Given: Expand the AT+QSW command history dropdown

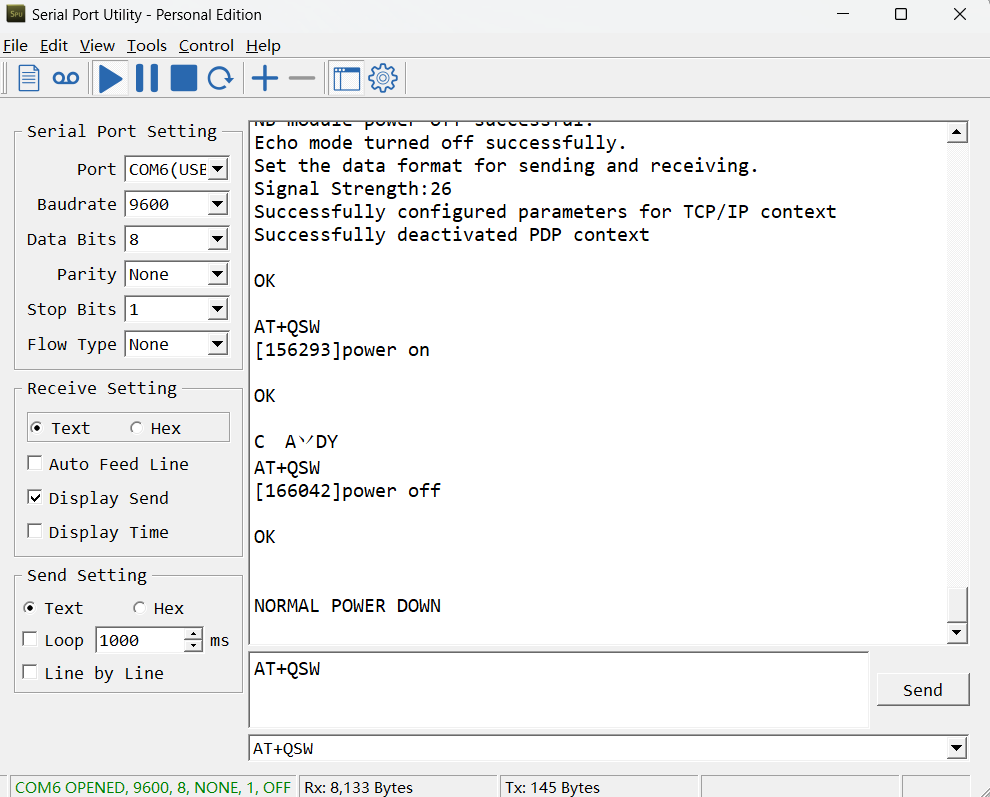Looking at the screenshot, I should pos(957,748).
